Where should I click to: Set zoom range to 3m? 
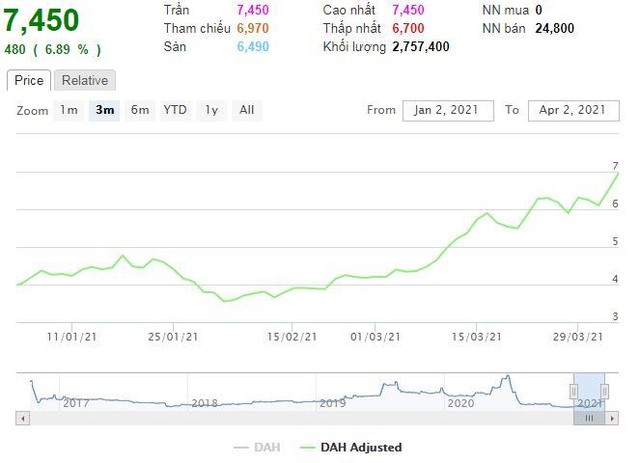(x=103, y=110)
